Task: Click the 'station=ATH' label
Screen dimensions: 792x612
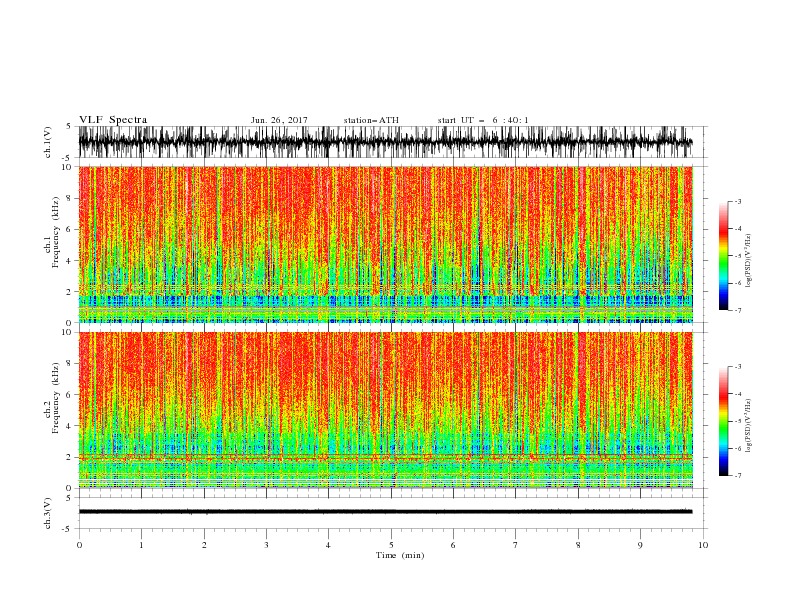Action: click(371, 120)
